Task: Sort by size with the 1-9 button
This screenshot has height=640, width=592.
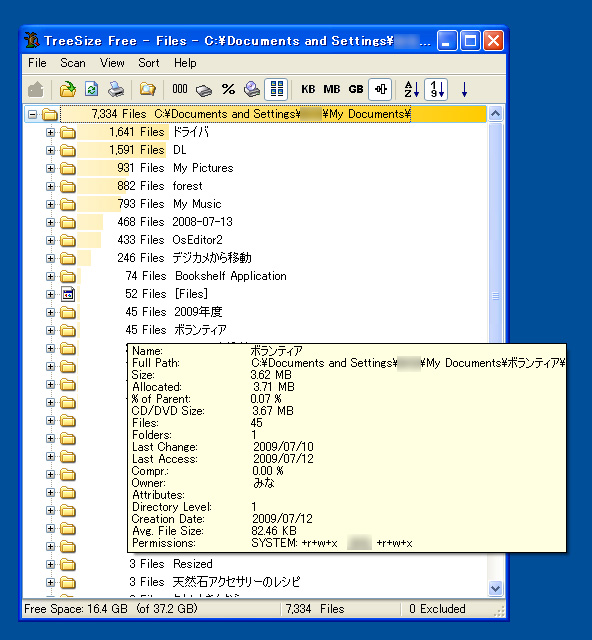Action: pyautogui.click(x=436, y=89)
